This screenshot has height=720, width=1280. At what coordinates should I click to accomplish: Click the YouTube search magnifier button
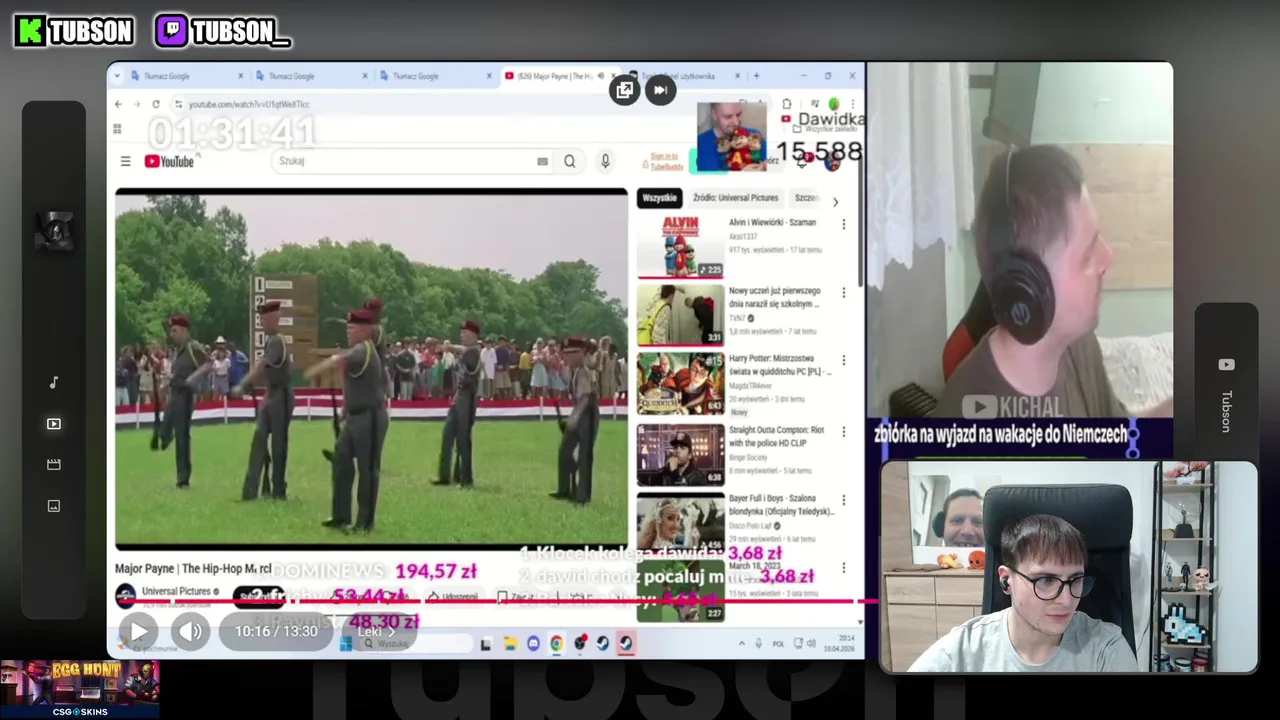pyautogui.click(x=569, y=161)
